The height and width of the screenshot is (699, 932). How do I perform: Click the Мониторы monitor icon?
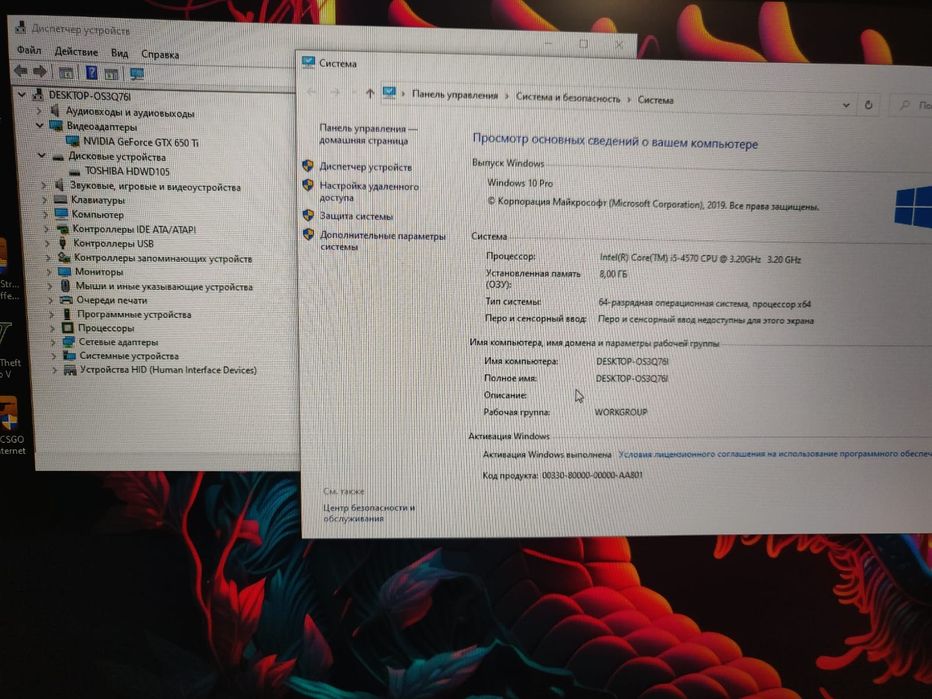click(64, 272)
